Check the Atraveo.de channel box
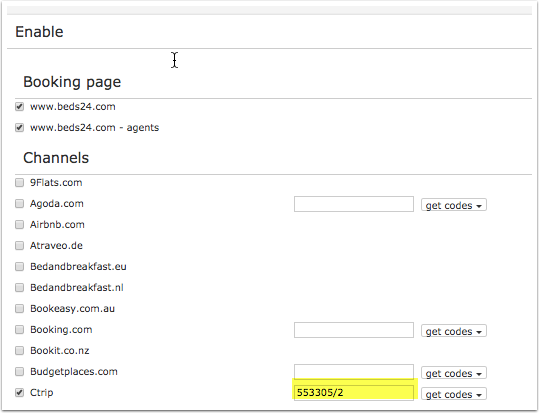539x413 pixels. click(x=20, y=246)
